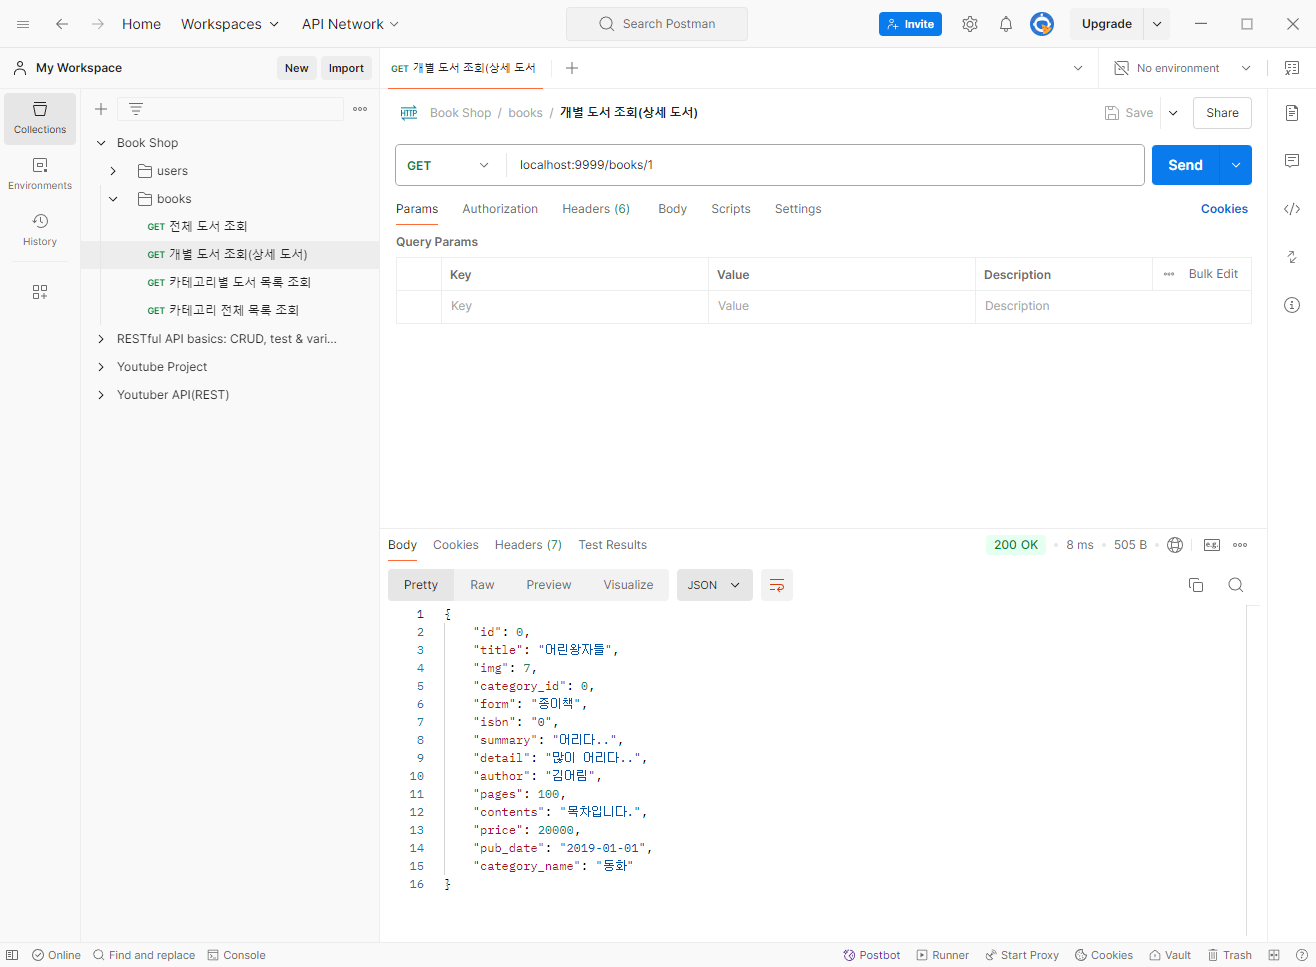This screenshot has width=1316, height=967.
Task: Open Environments in the sidebar
Action: [x=40, y=174]
